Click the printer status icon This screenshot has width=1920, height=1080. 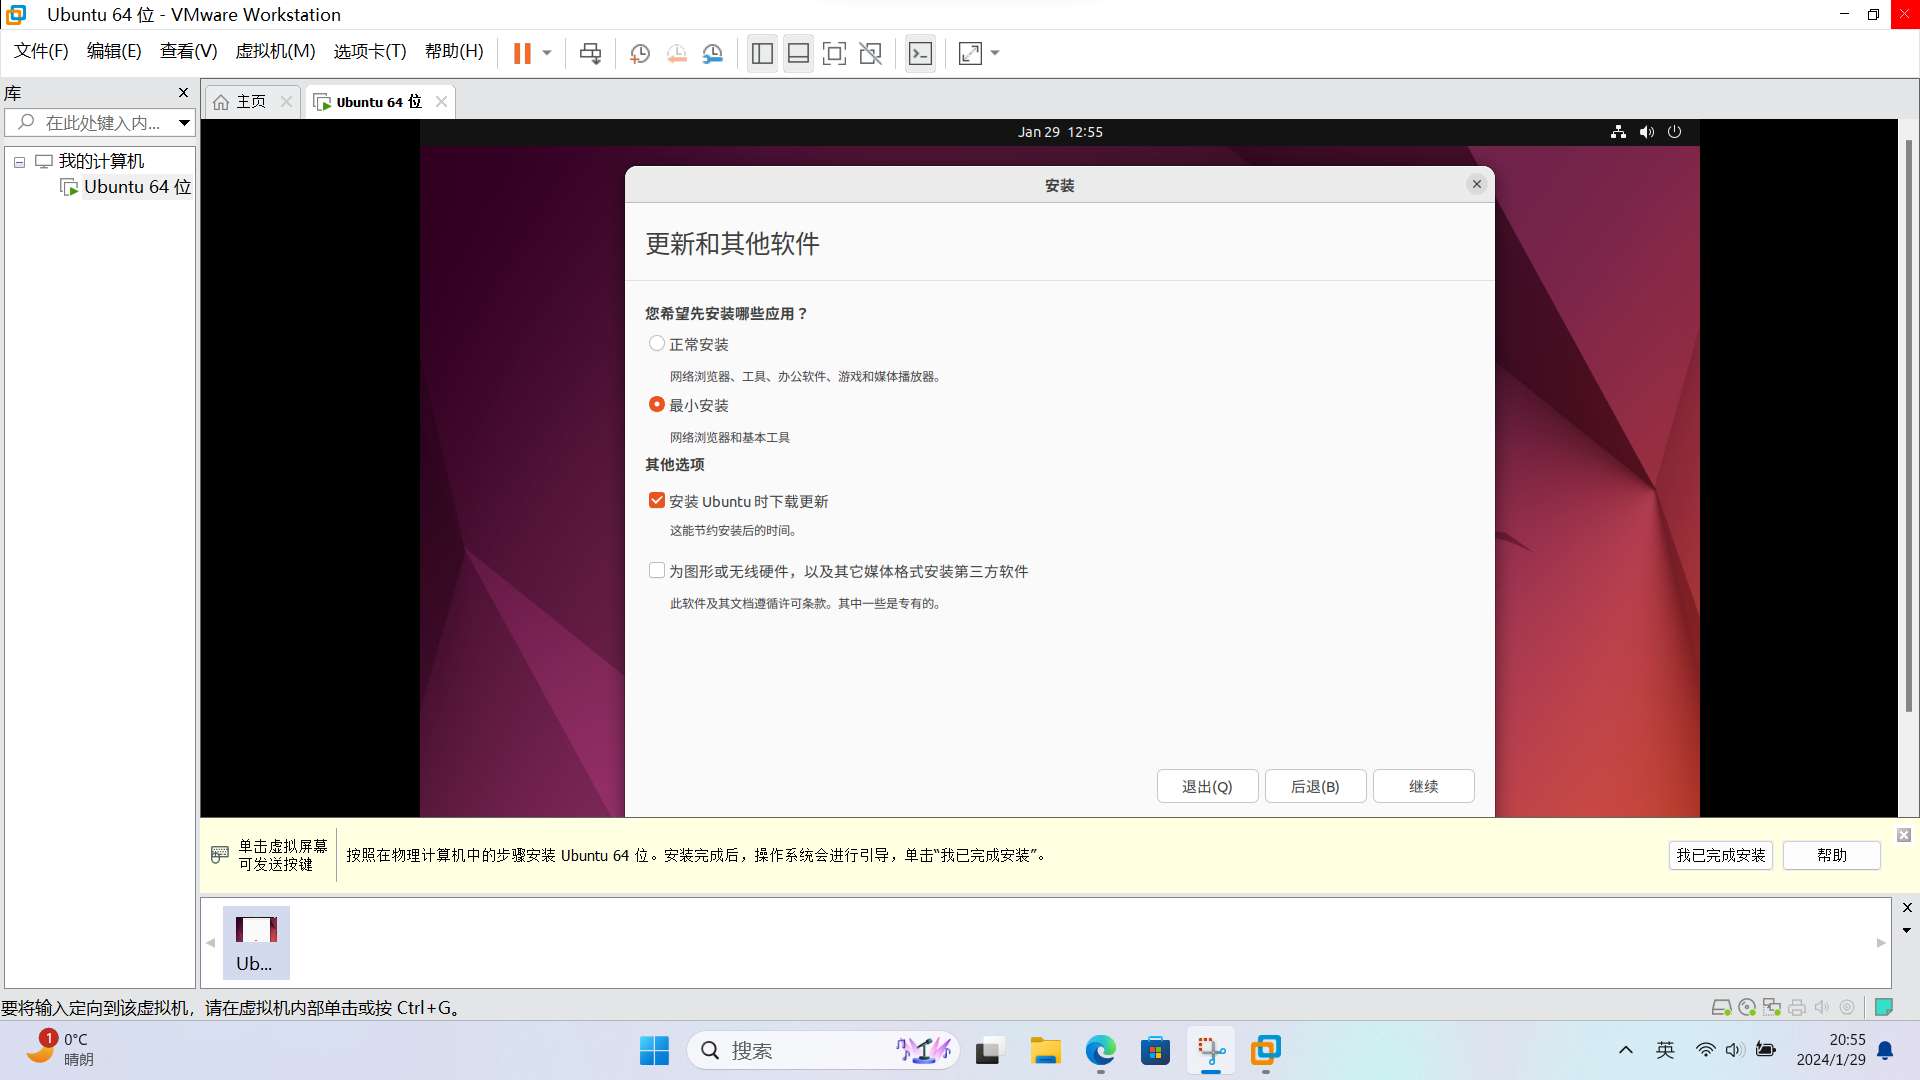(1797, 1008)
